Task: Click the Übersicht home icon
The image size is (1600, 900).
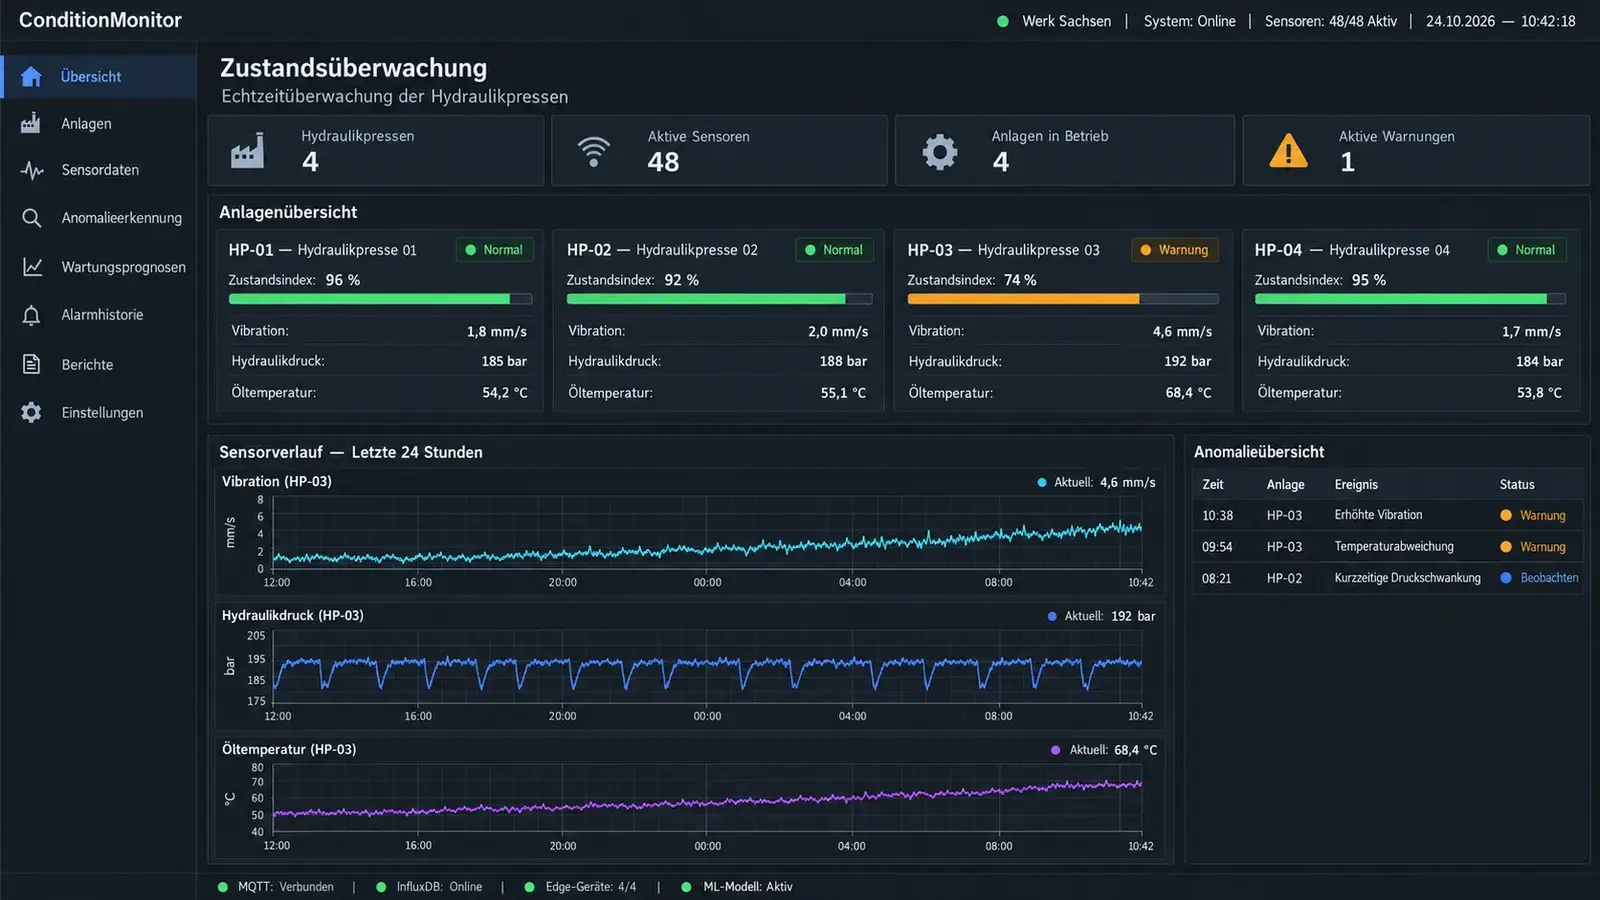Action: 31,76
